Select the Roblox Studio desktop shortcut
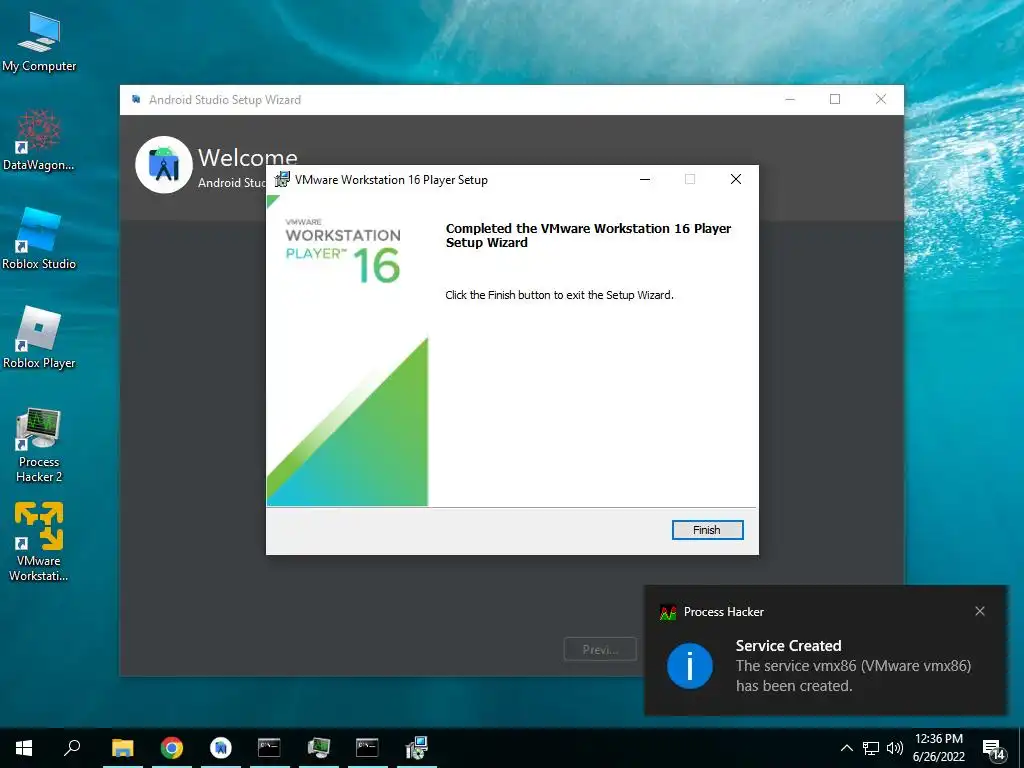The image size is (1024, 768). click(39, 239)
